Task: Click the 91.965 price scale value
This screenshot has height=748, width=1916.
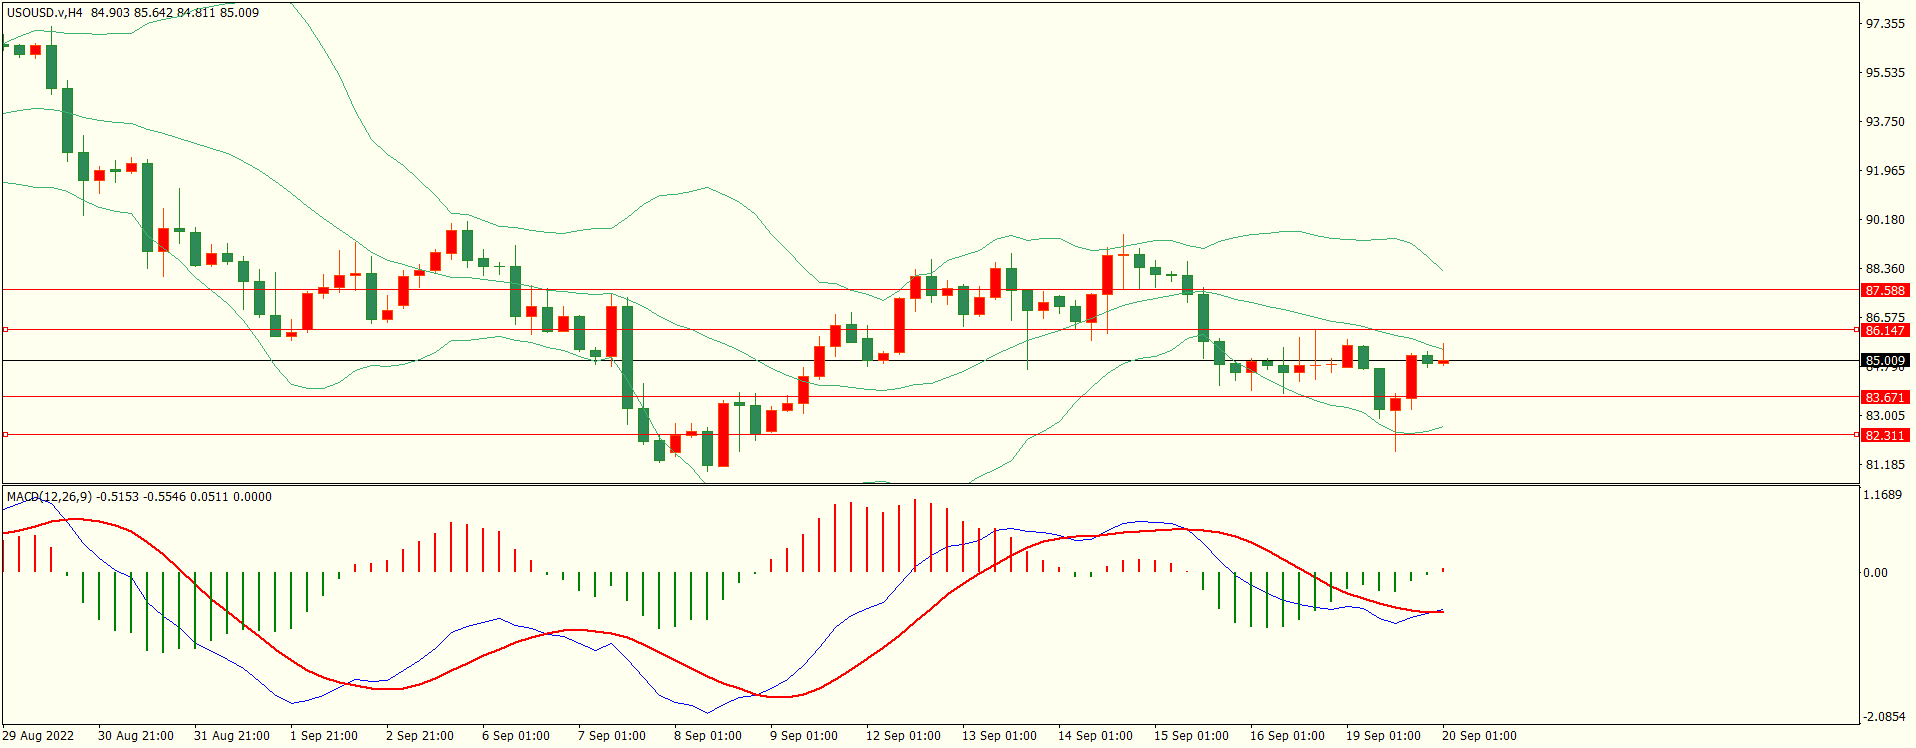Action: tap(1885, 170)
